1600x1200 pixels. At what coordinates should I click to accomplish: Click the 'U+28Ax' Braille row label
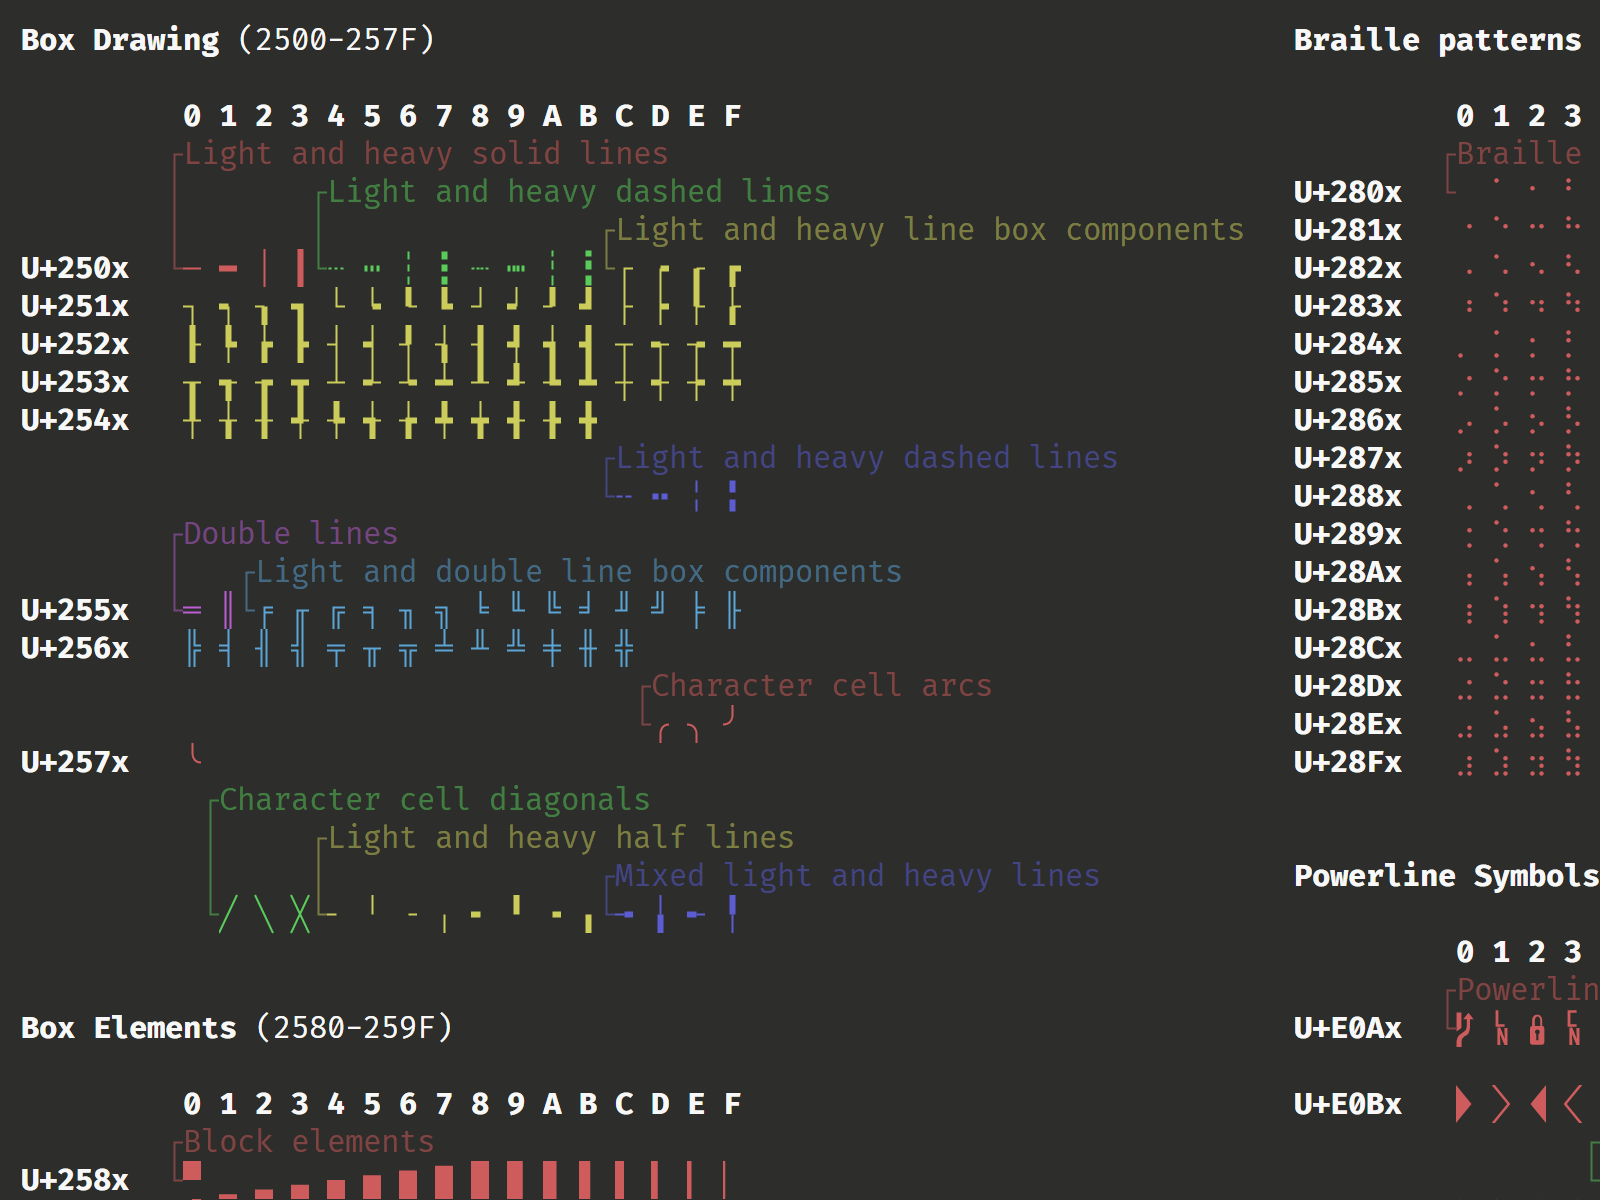(x=1348, y=572)
